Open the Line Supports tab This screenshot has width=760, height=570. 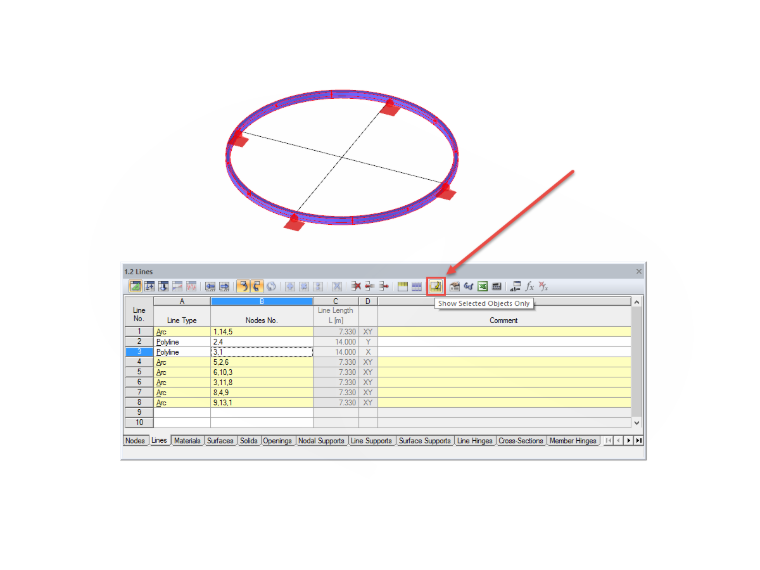click(371, 441)
